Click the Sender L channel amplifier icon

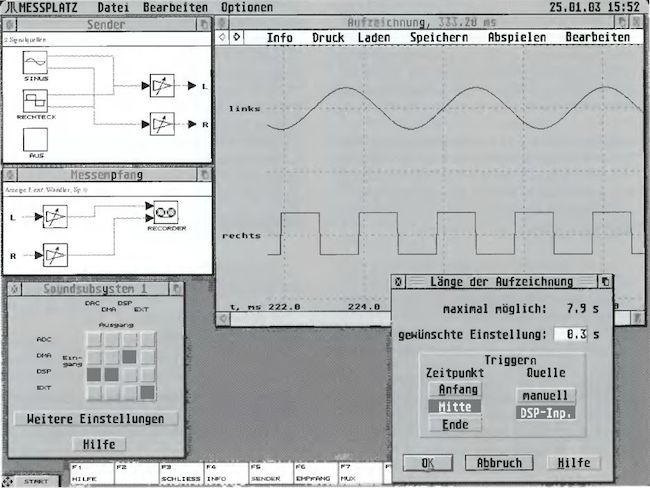pos(161,85)
